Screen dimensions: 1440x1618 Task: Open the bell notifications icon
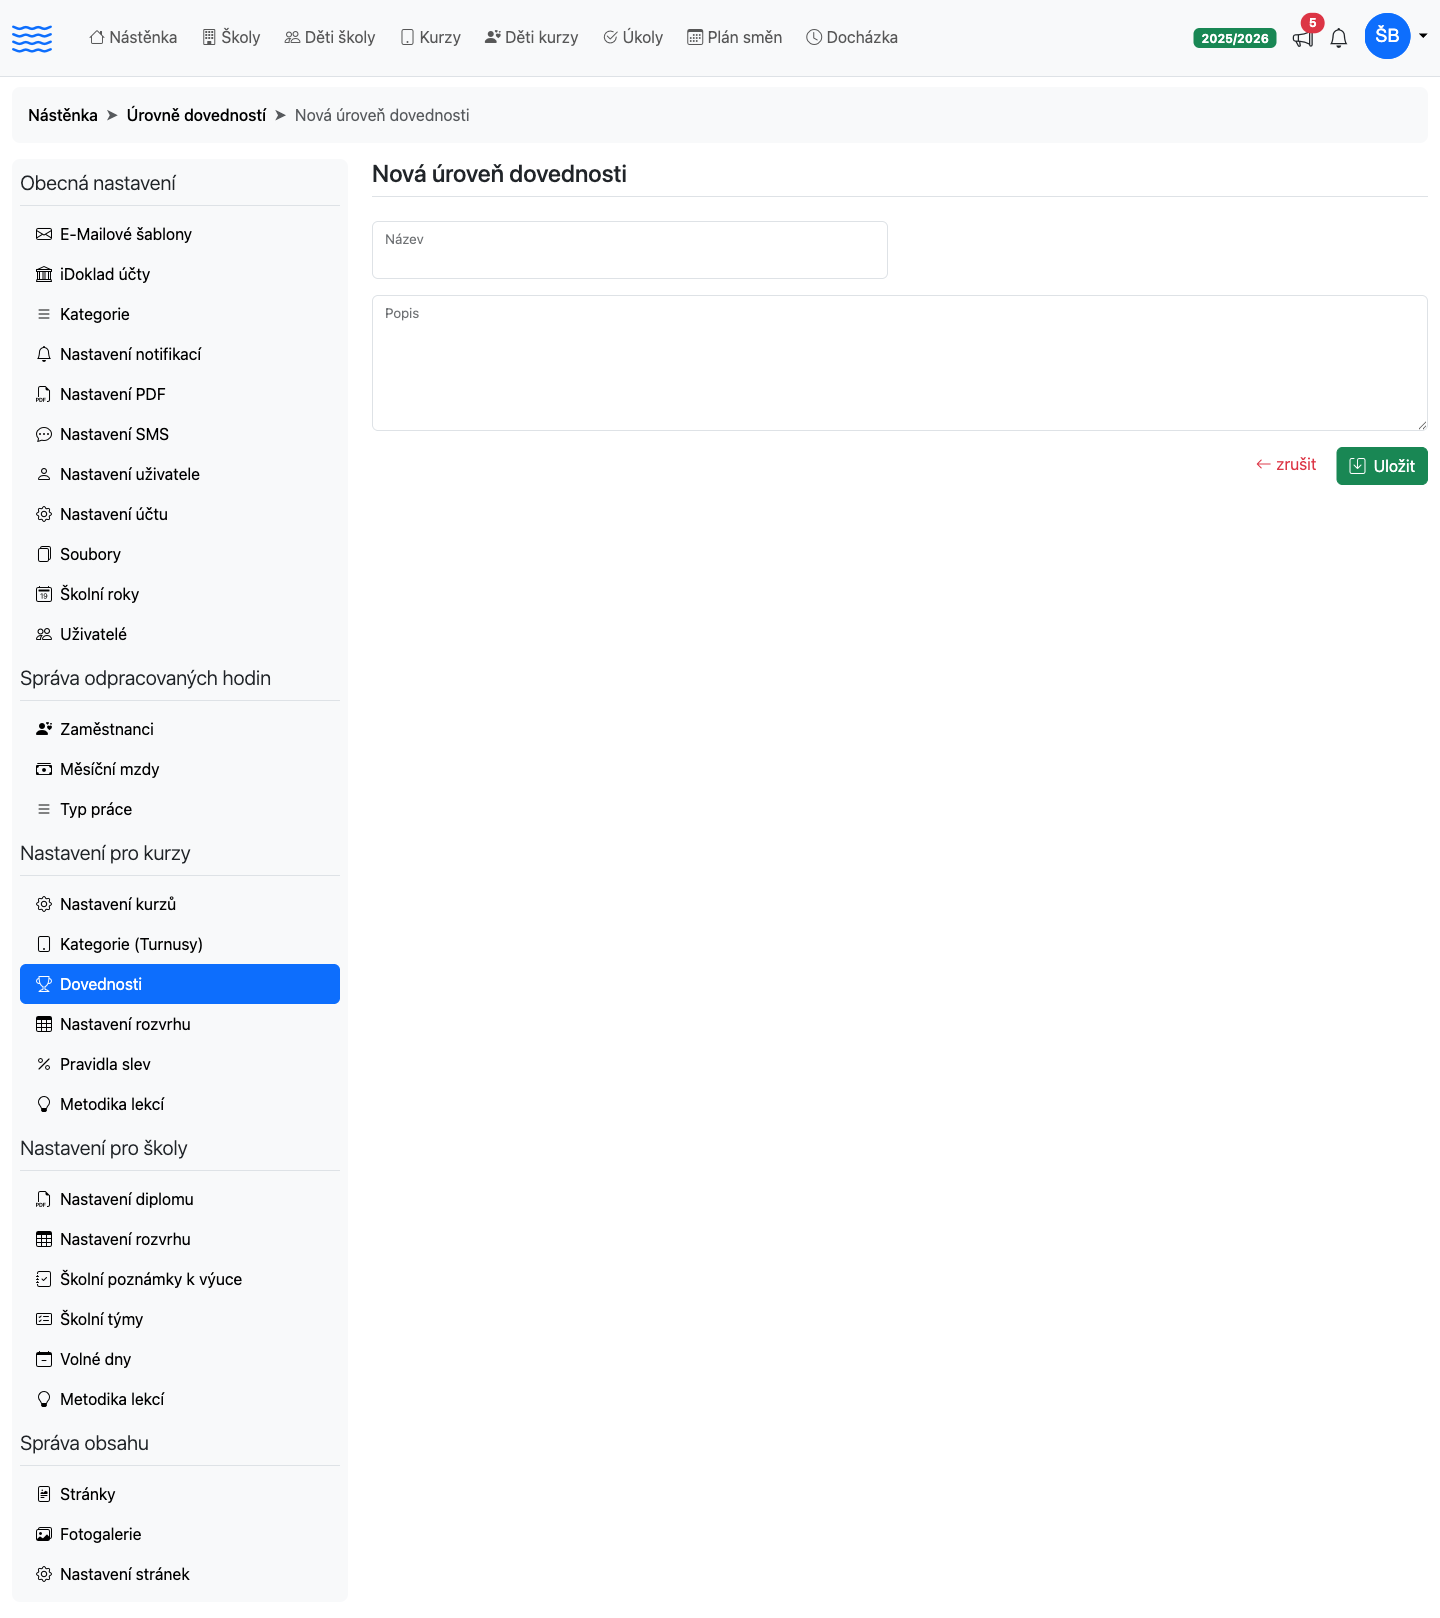point(1339,39)
